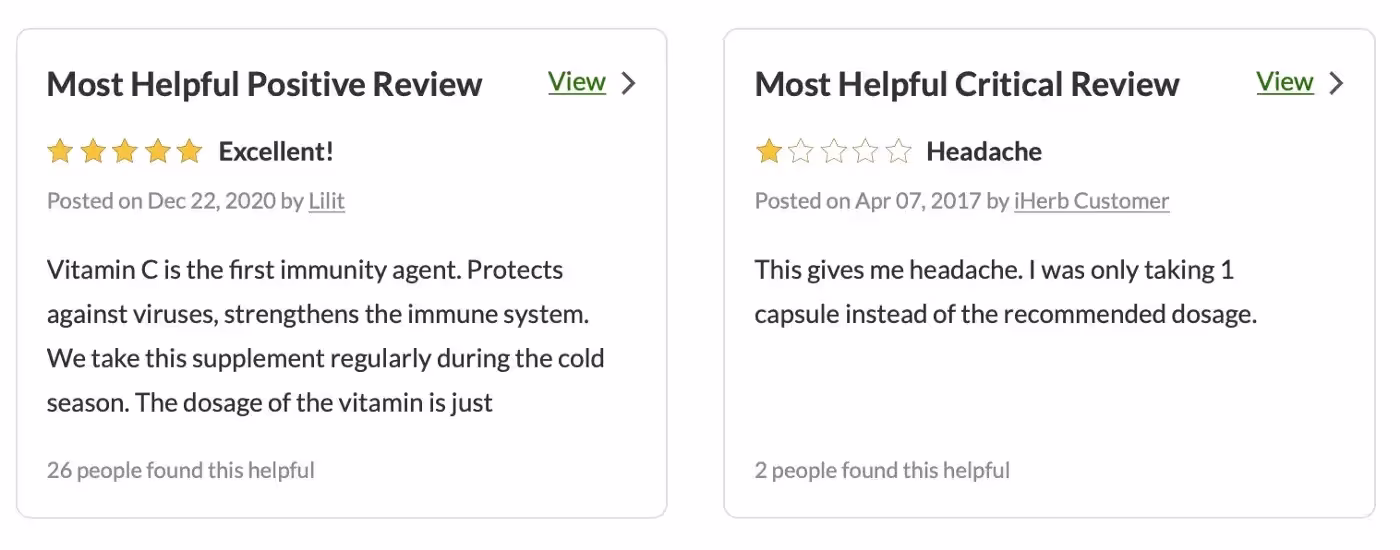Click the single filled star in the Headache review

coord(768,152)
